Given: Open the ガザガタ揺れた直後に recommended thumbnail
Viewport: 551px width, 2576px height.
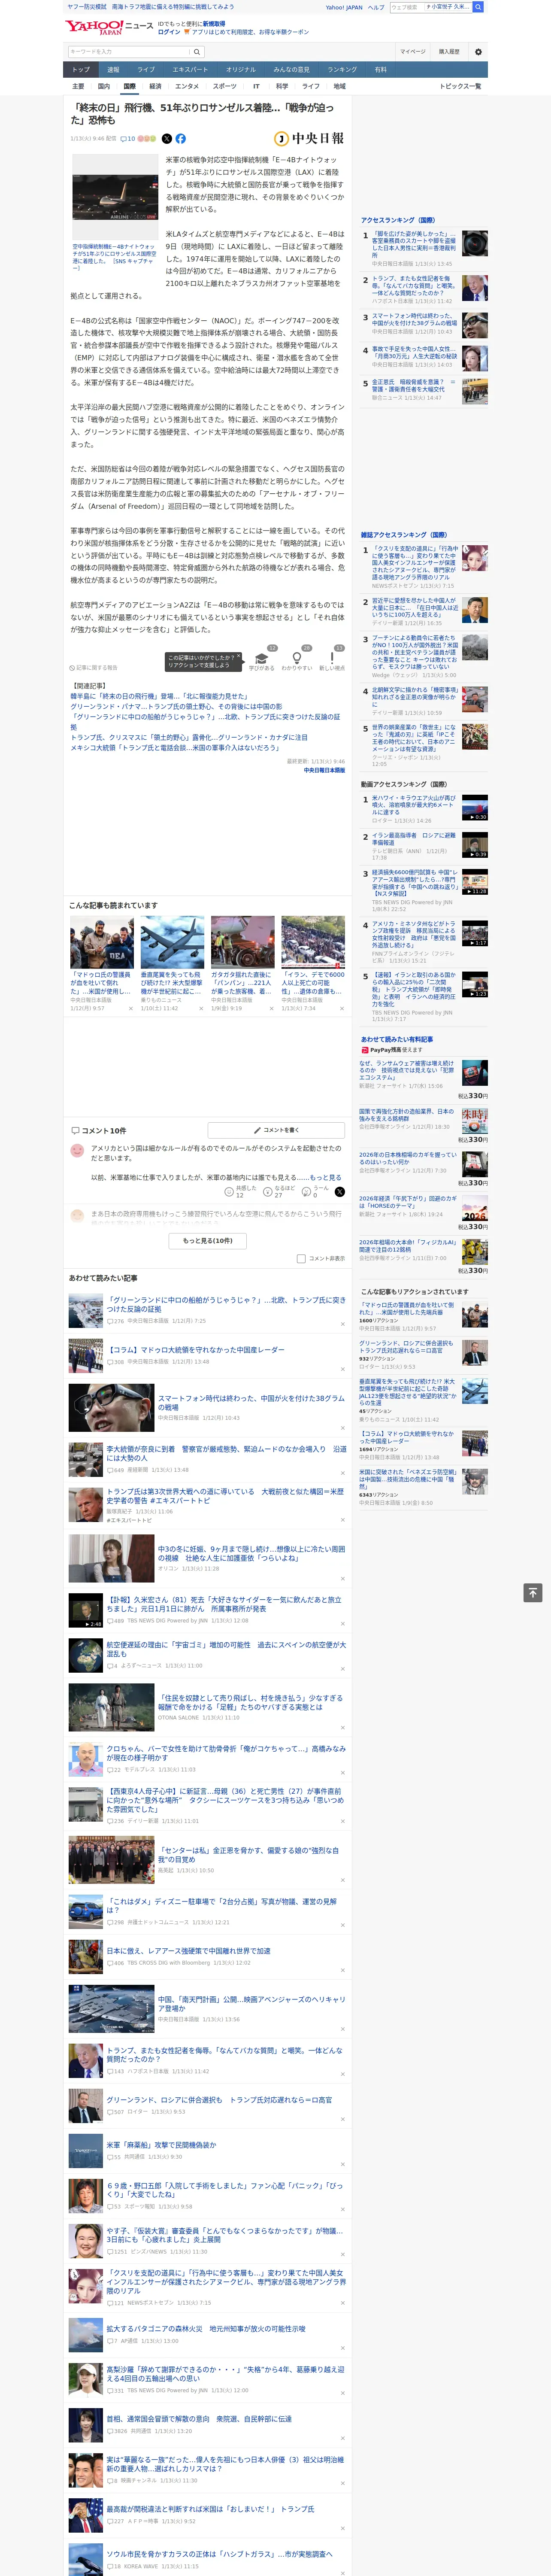Looking at the screenshot, I should pyautogui.click(x=242, y=941).
